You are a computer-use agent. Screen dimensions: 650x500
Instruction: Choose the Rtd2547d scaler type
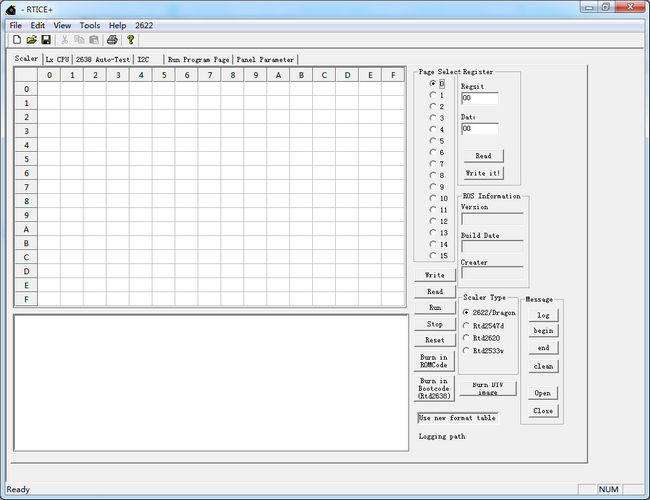click(466, 325)
